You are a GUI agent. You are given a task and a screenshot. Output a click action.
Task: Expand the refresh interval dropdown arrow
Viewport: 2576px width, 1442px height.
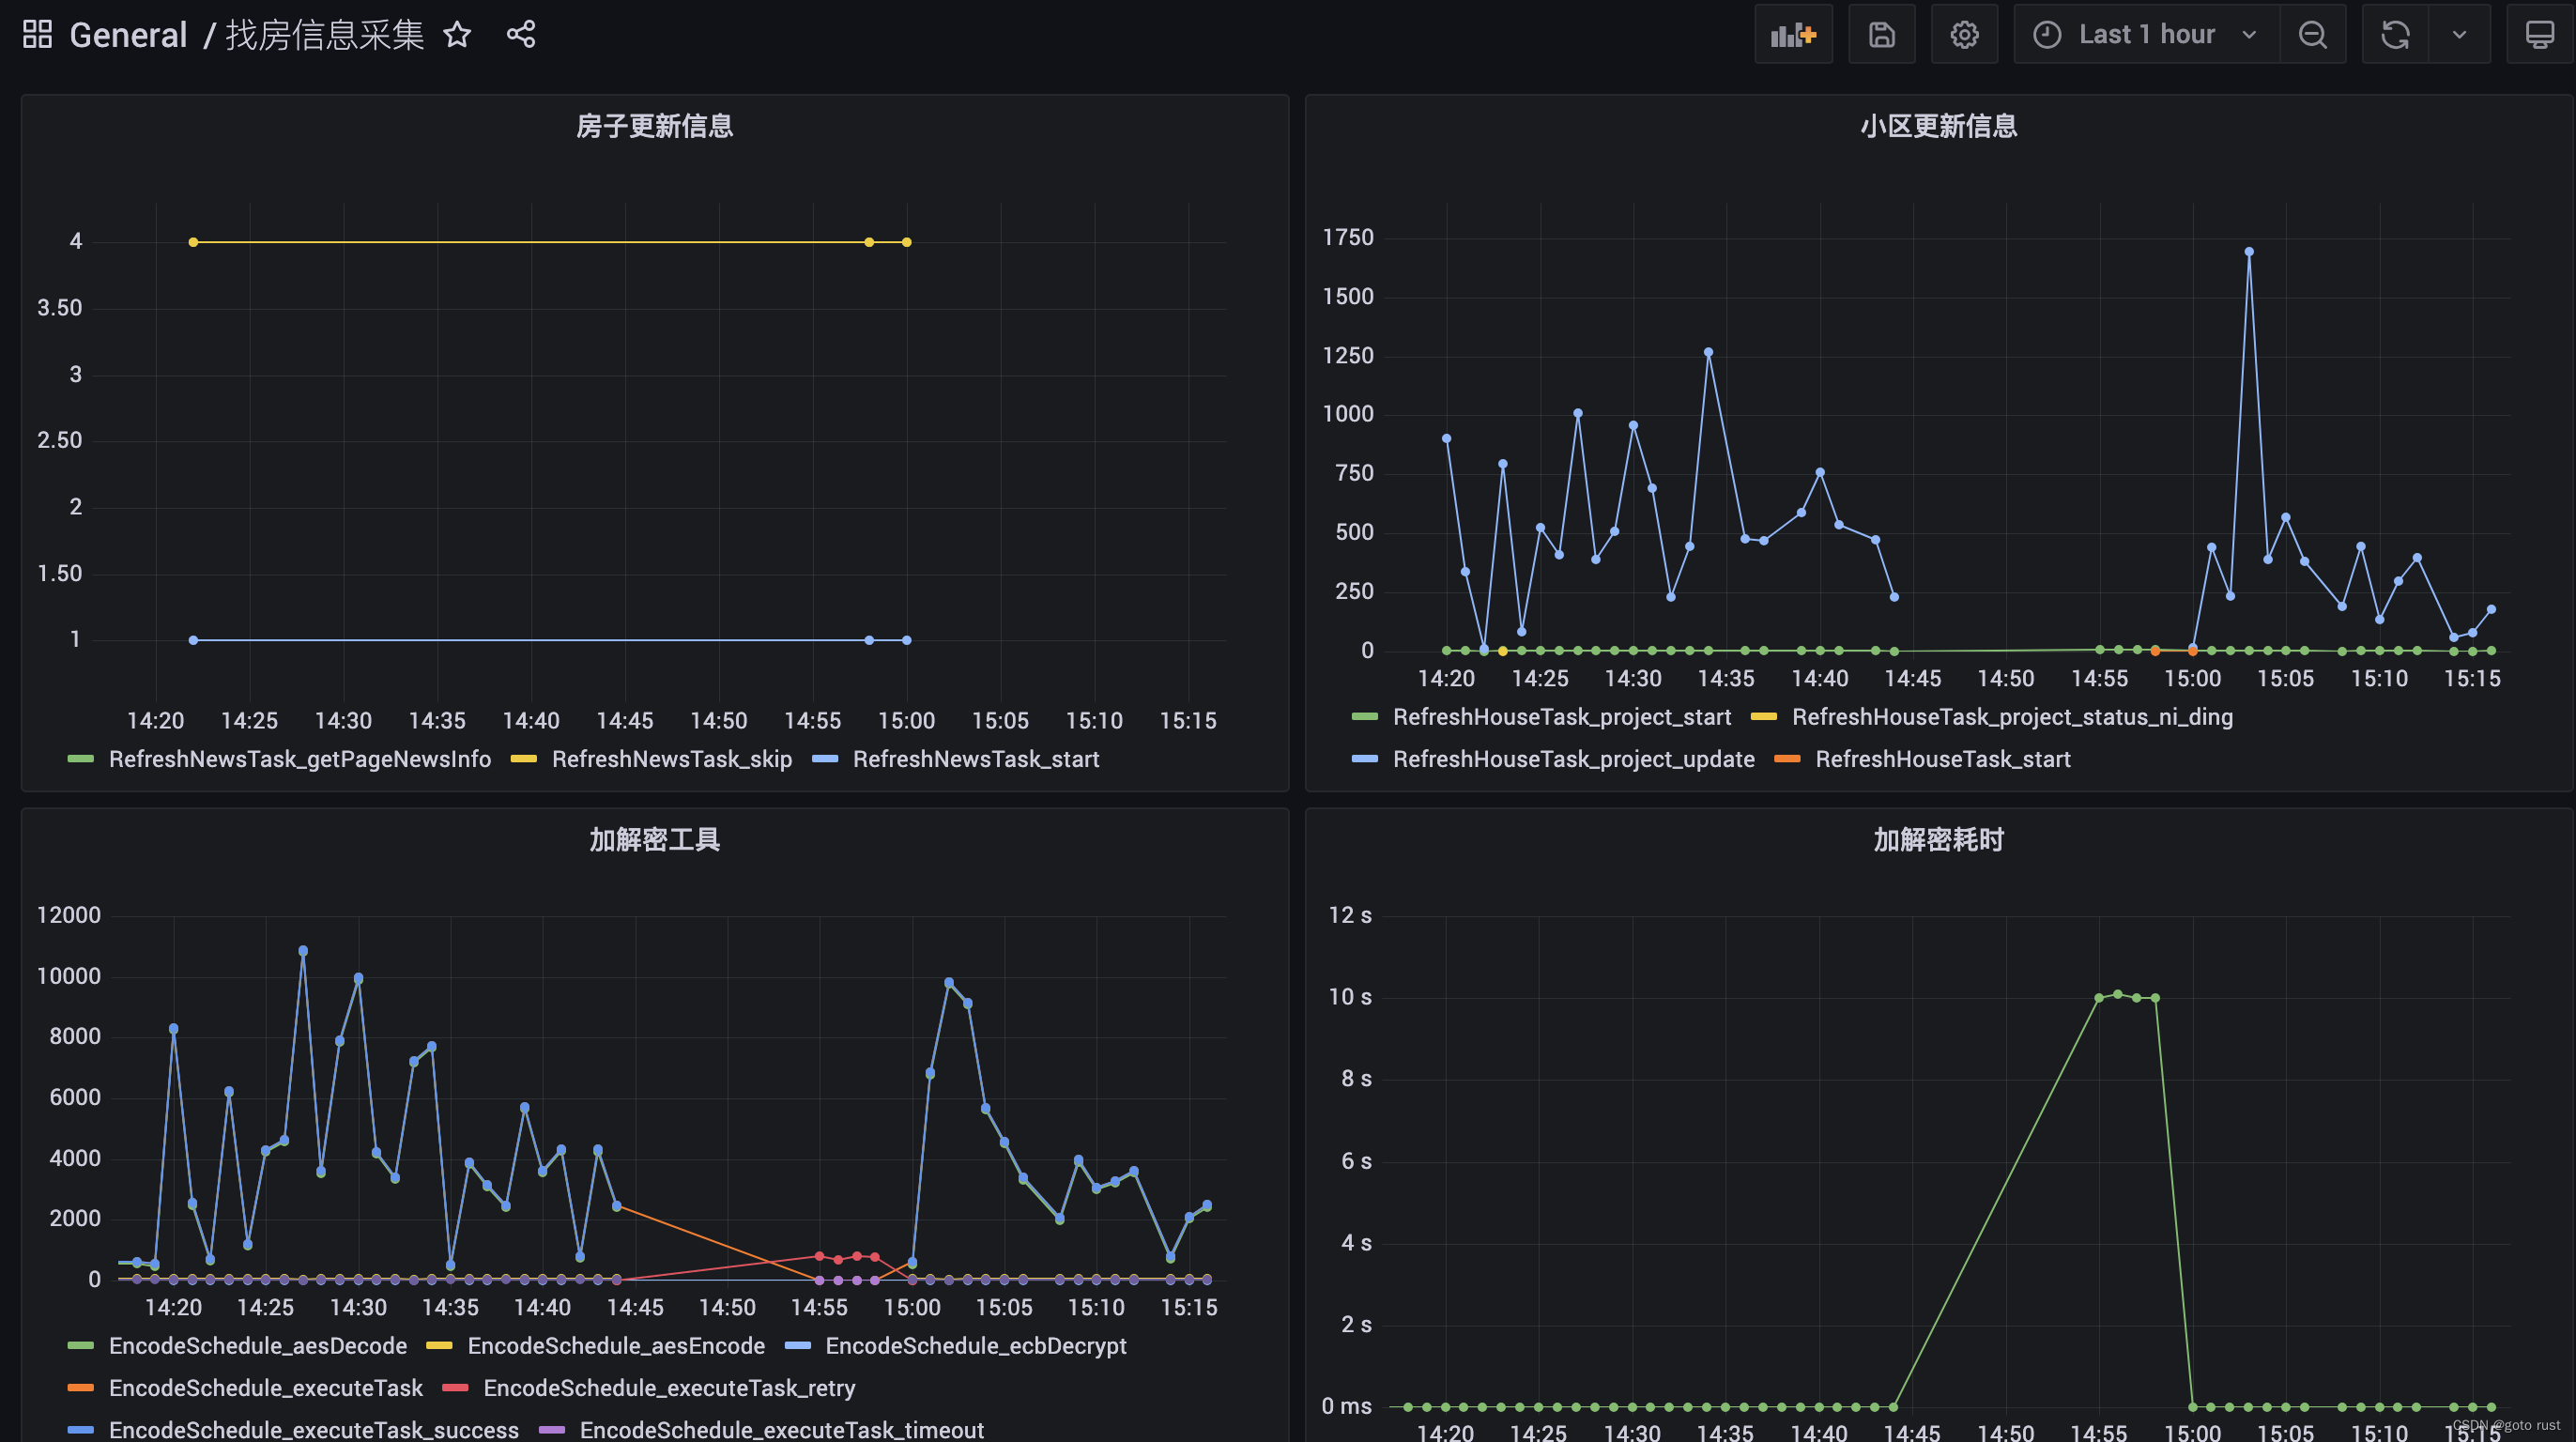pos(2459,35)
